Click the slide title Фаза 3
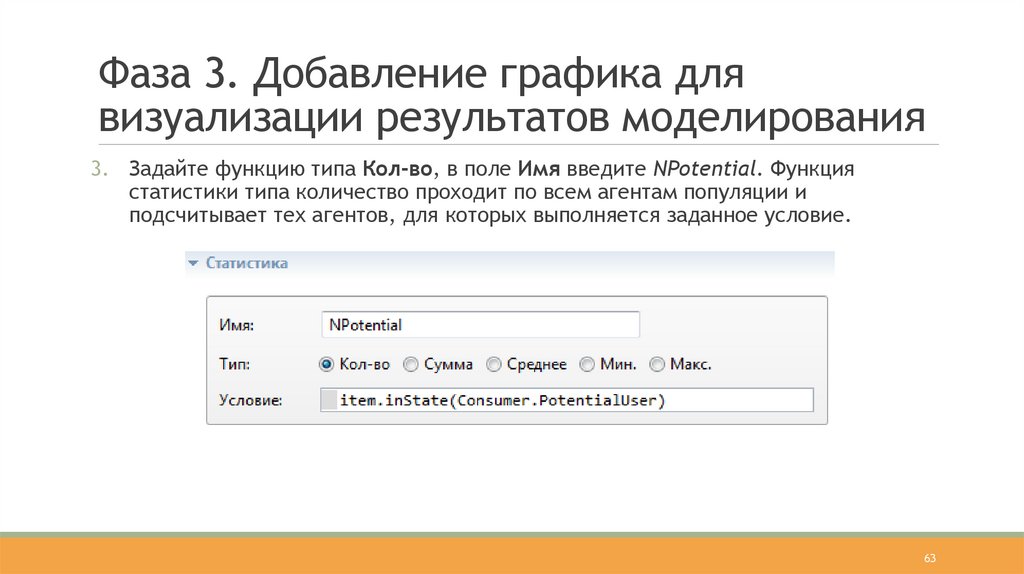This screenshot has width=1024, height=574. [x=511, y=95]
